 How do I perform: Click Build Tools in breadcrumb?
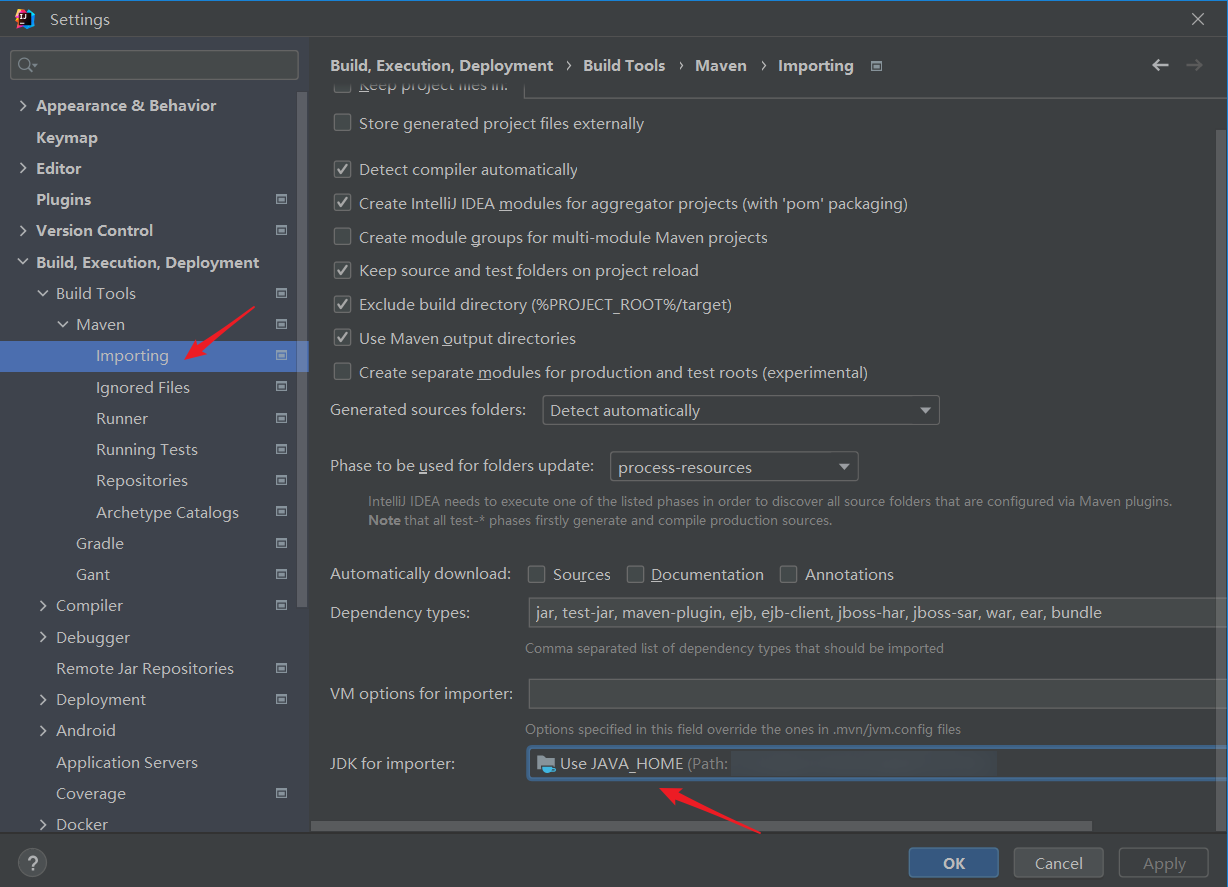[624, 65]
